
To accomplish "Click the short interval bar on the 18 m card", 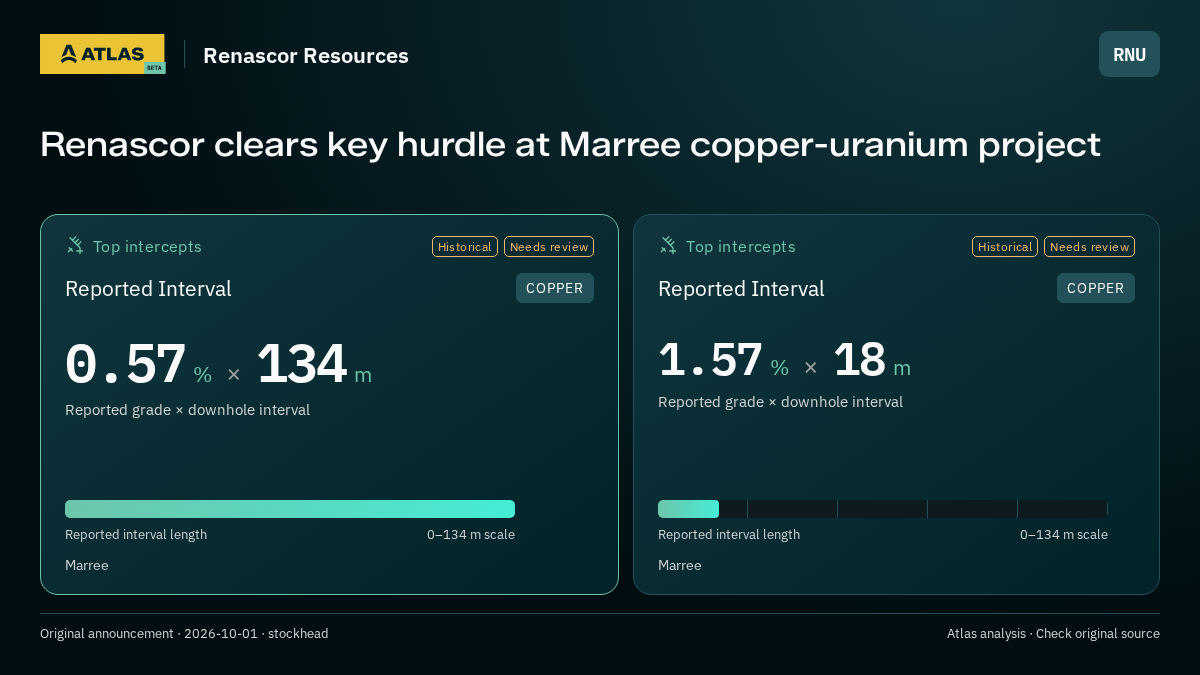I will point(688,509).
